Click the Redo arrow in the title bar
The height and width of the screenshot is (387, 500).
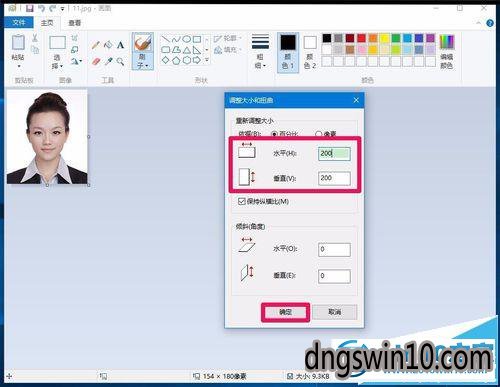point(52,8)
